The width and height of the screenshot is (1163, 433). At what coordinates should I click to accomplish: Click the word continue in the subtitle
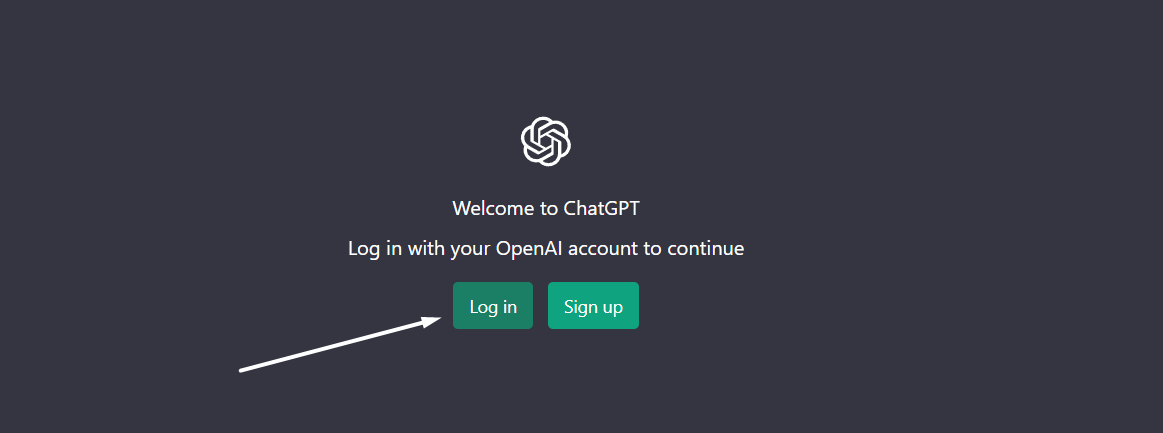pos(705,248)
